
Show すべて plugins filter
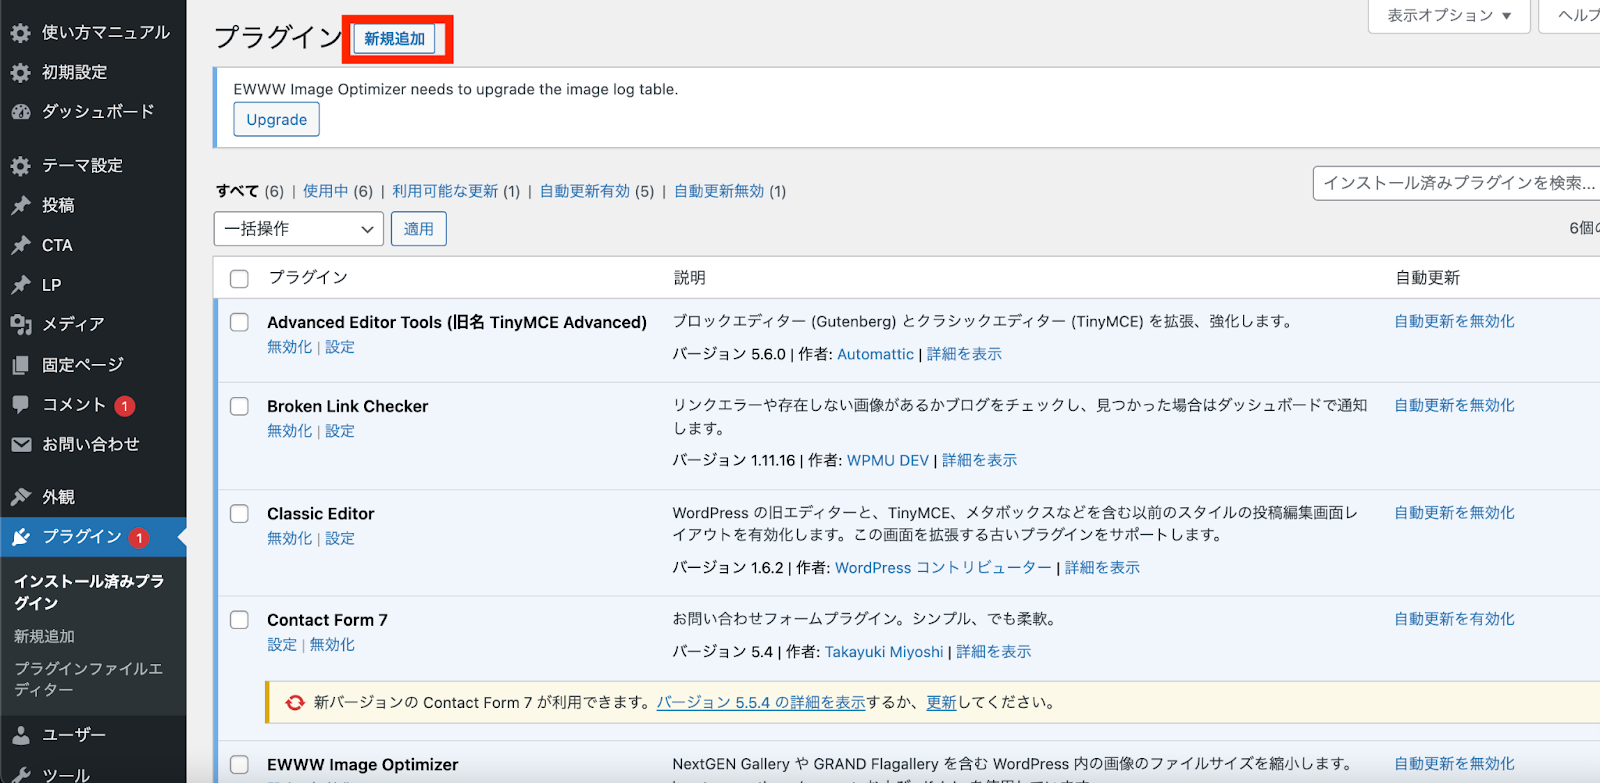[237, 191]
